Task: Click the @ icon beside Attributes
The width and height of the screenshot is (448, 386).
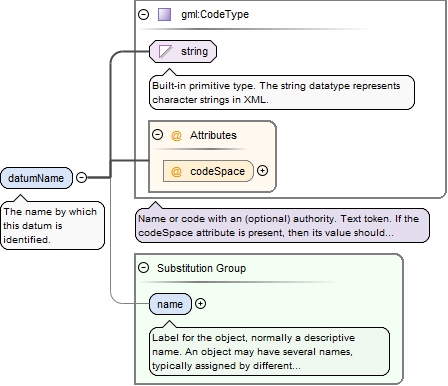Action: tap(176, 136)
